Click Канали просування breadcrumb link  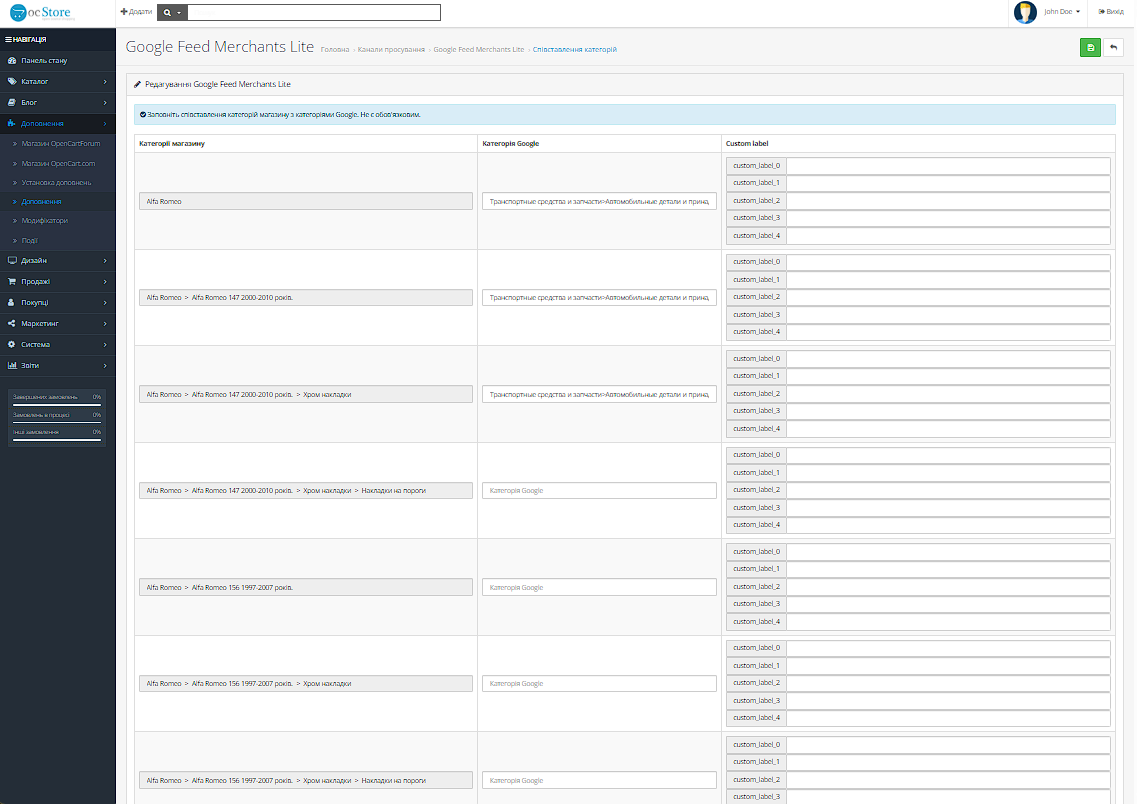391,50
